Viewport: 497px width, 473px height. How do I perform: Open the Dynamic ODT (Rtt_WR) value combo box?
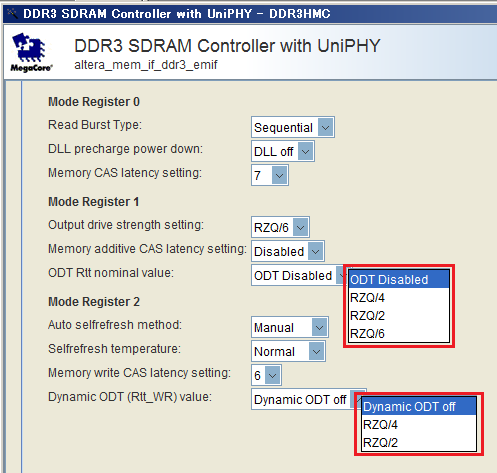tap(308, 399)
